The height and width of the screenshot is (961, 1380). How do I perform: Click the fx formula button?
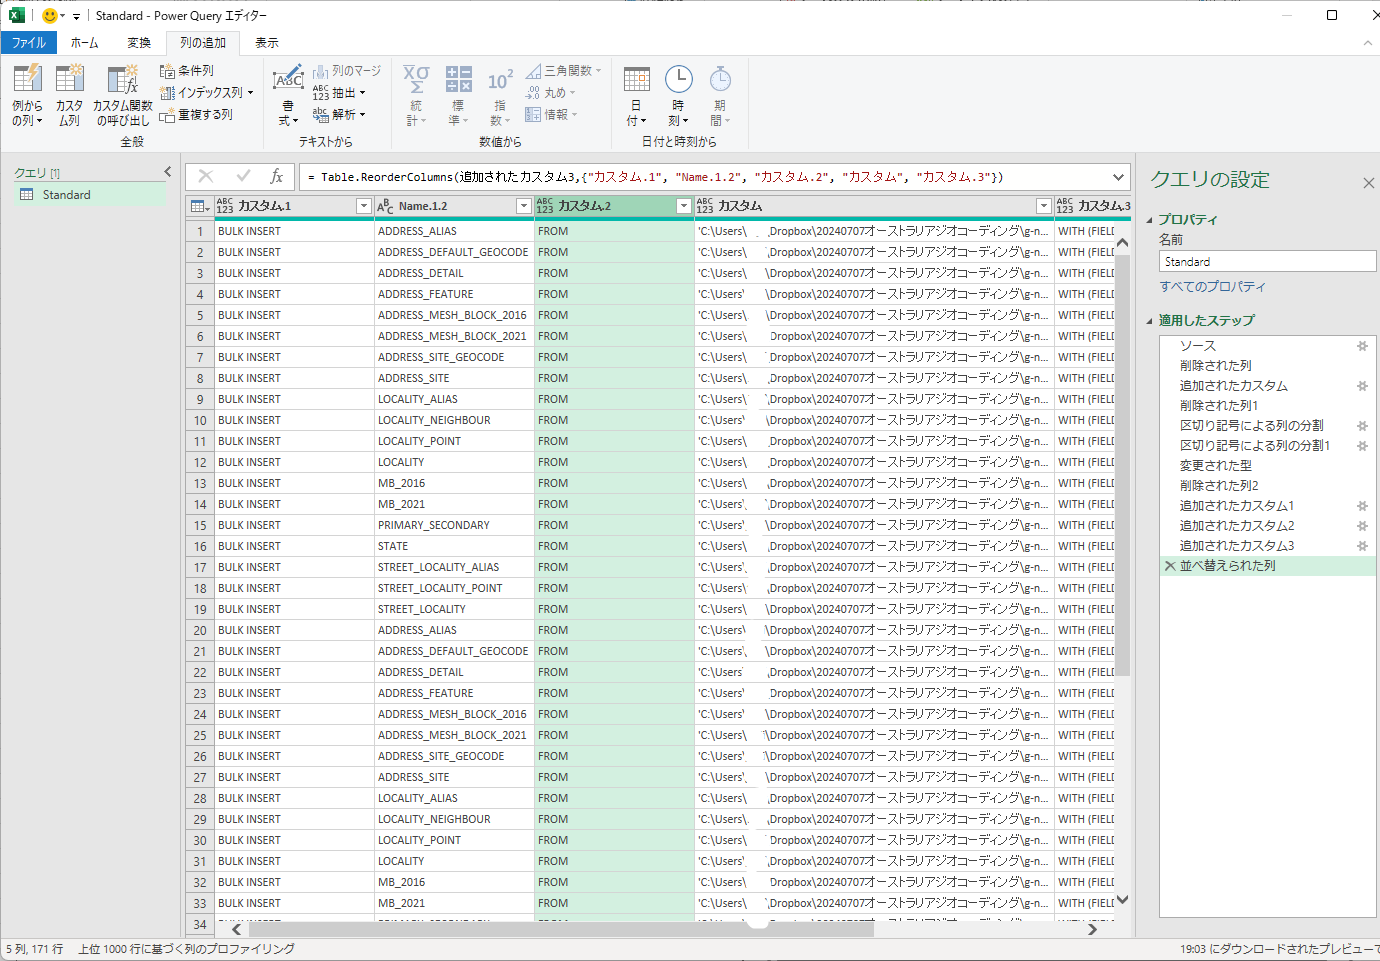point(277,176)
